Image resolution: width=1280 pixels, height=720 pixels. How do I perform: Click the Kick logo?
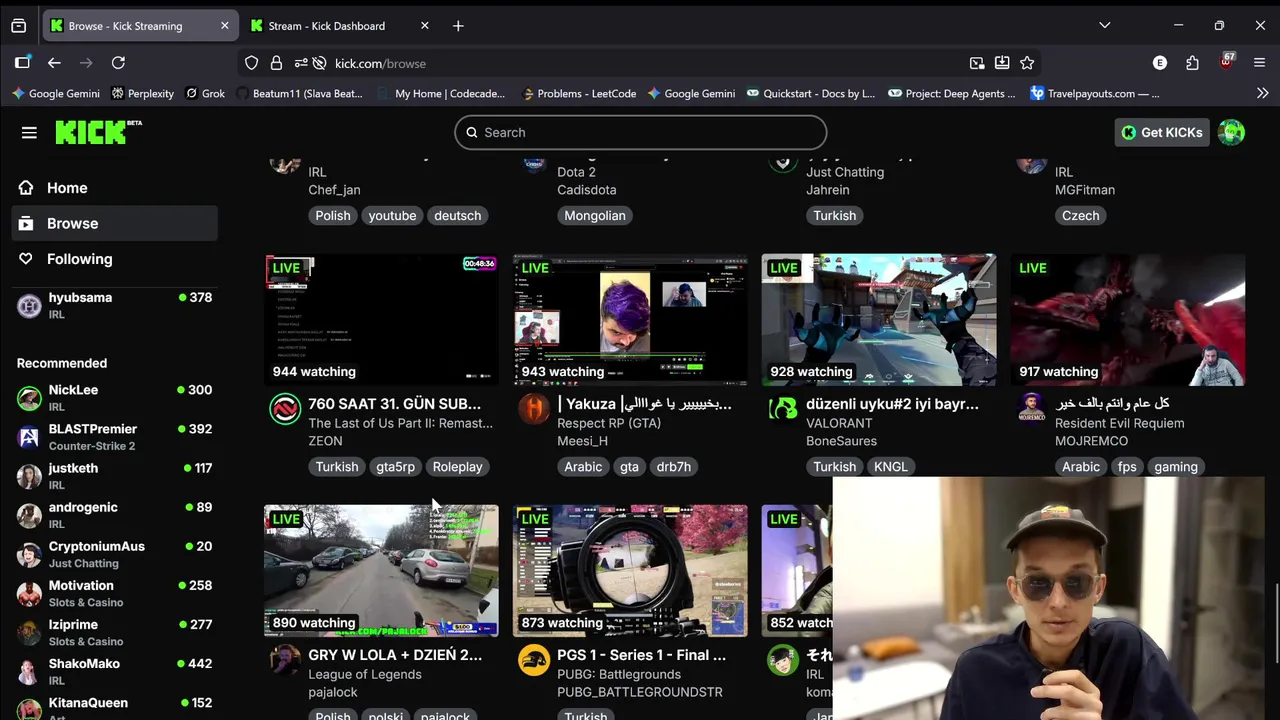98,132
